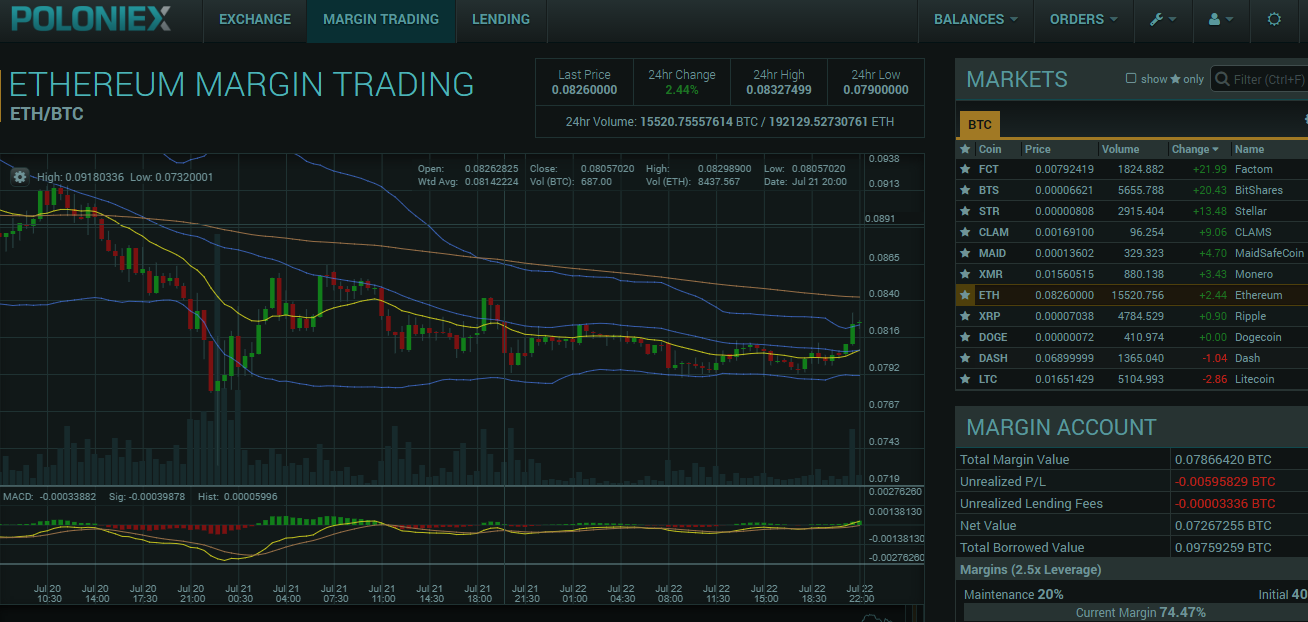Open the ORDERS dropdown menu
The height and width of the screenshot is (622, 1308).
[1083, 19]
